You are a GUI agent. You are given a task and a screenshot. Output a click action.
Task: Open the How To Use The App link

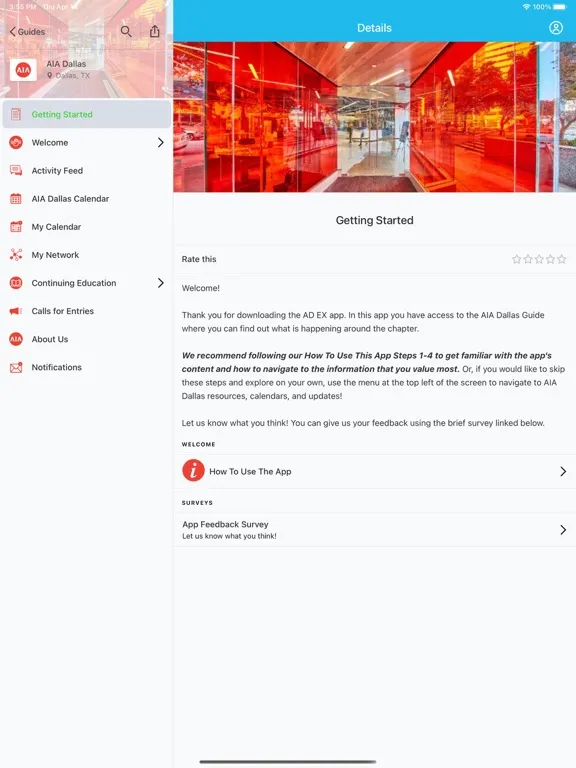[x=375, y=471]
